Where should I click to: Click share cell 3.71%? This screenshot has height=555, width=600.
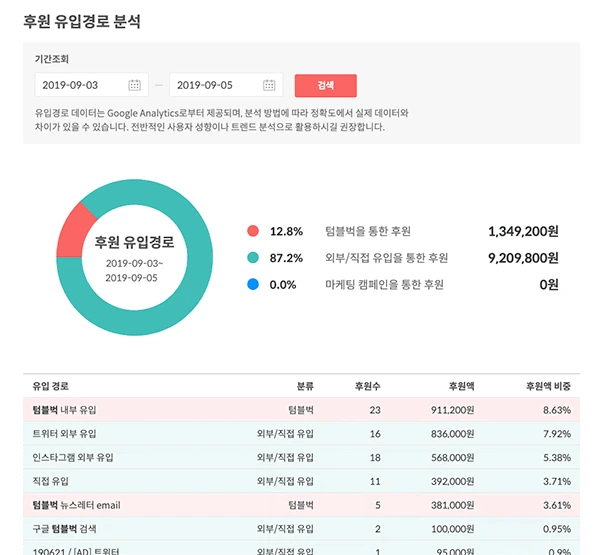557,481
